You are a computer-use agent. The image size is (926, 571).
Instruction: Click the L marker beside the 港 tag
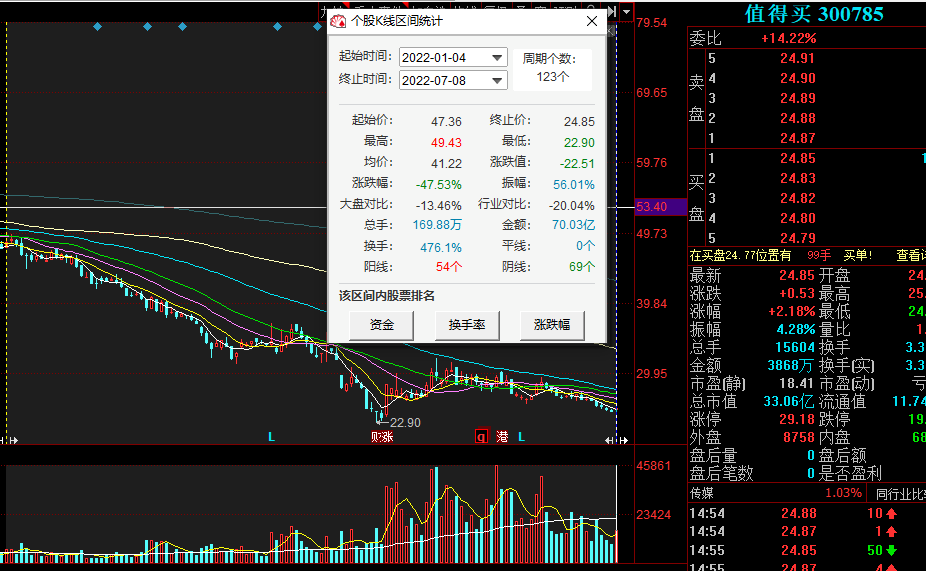coord(521,437)
